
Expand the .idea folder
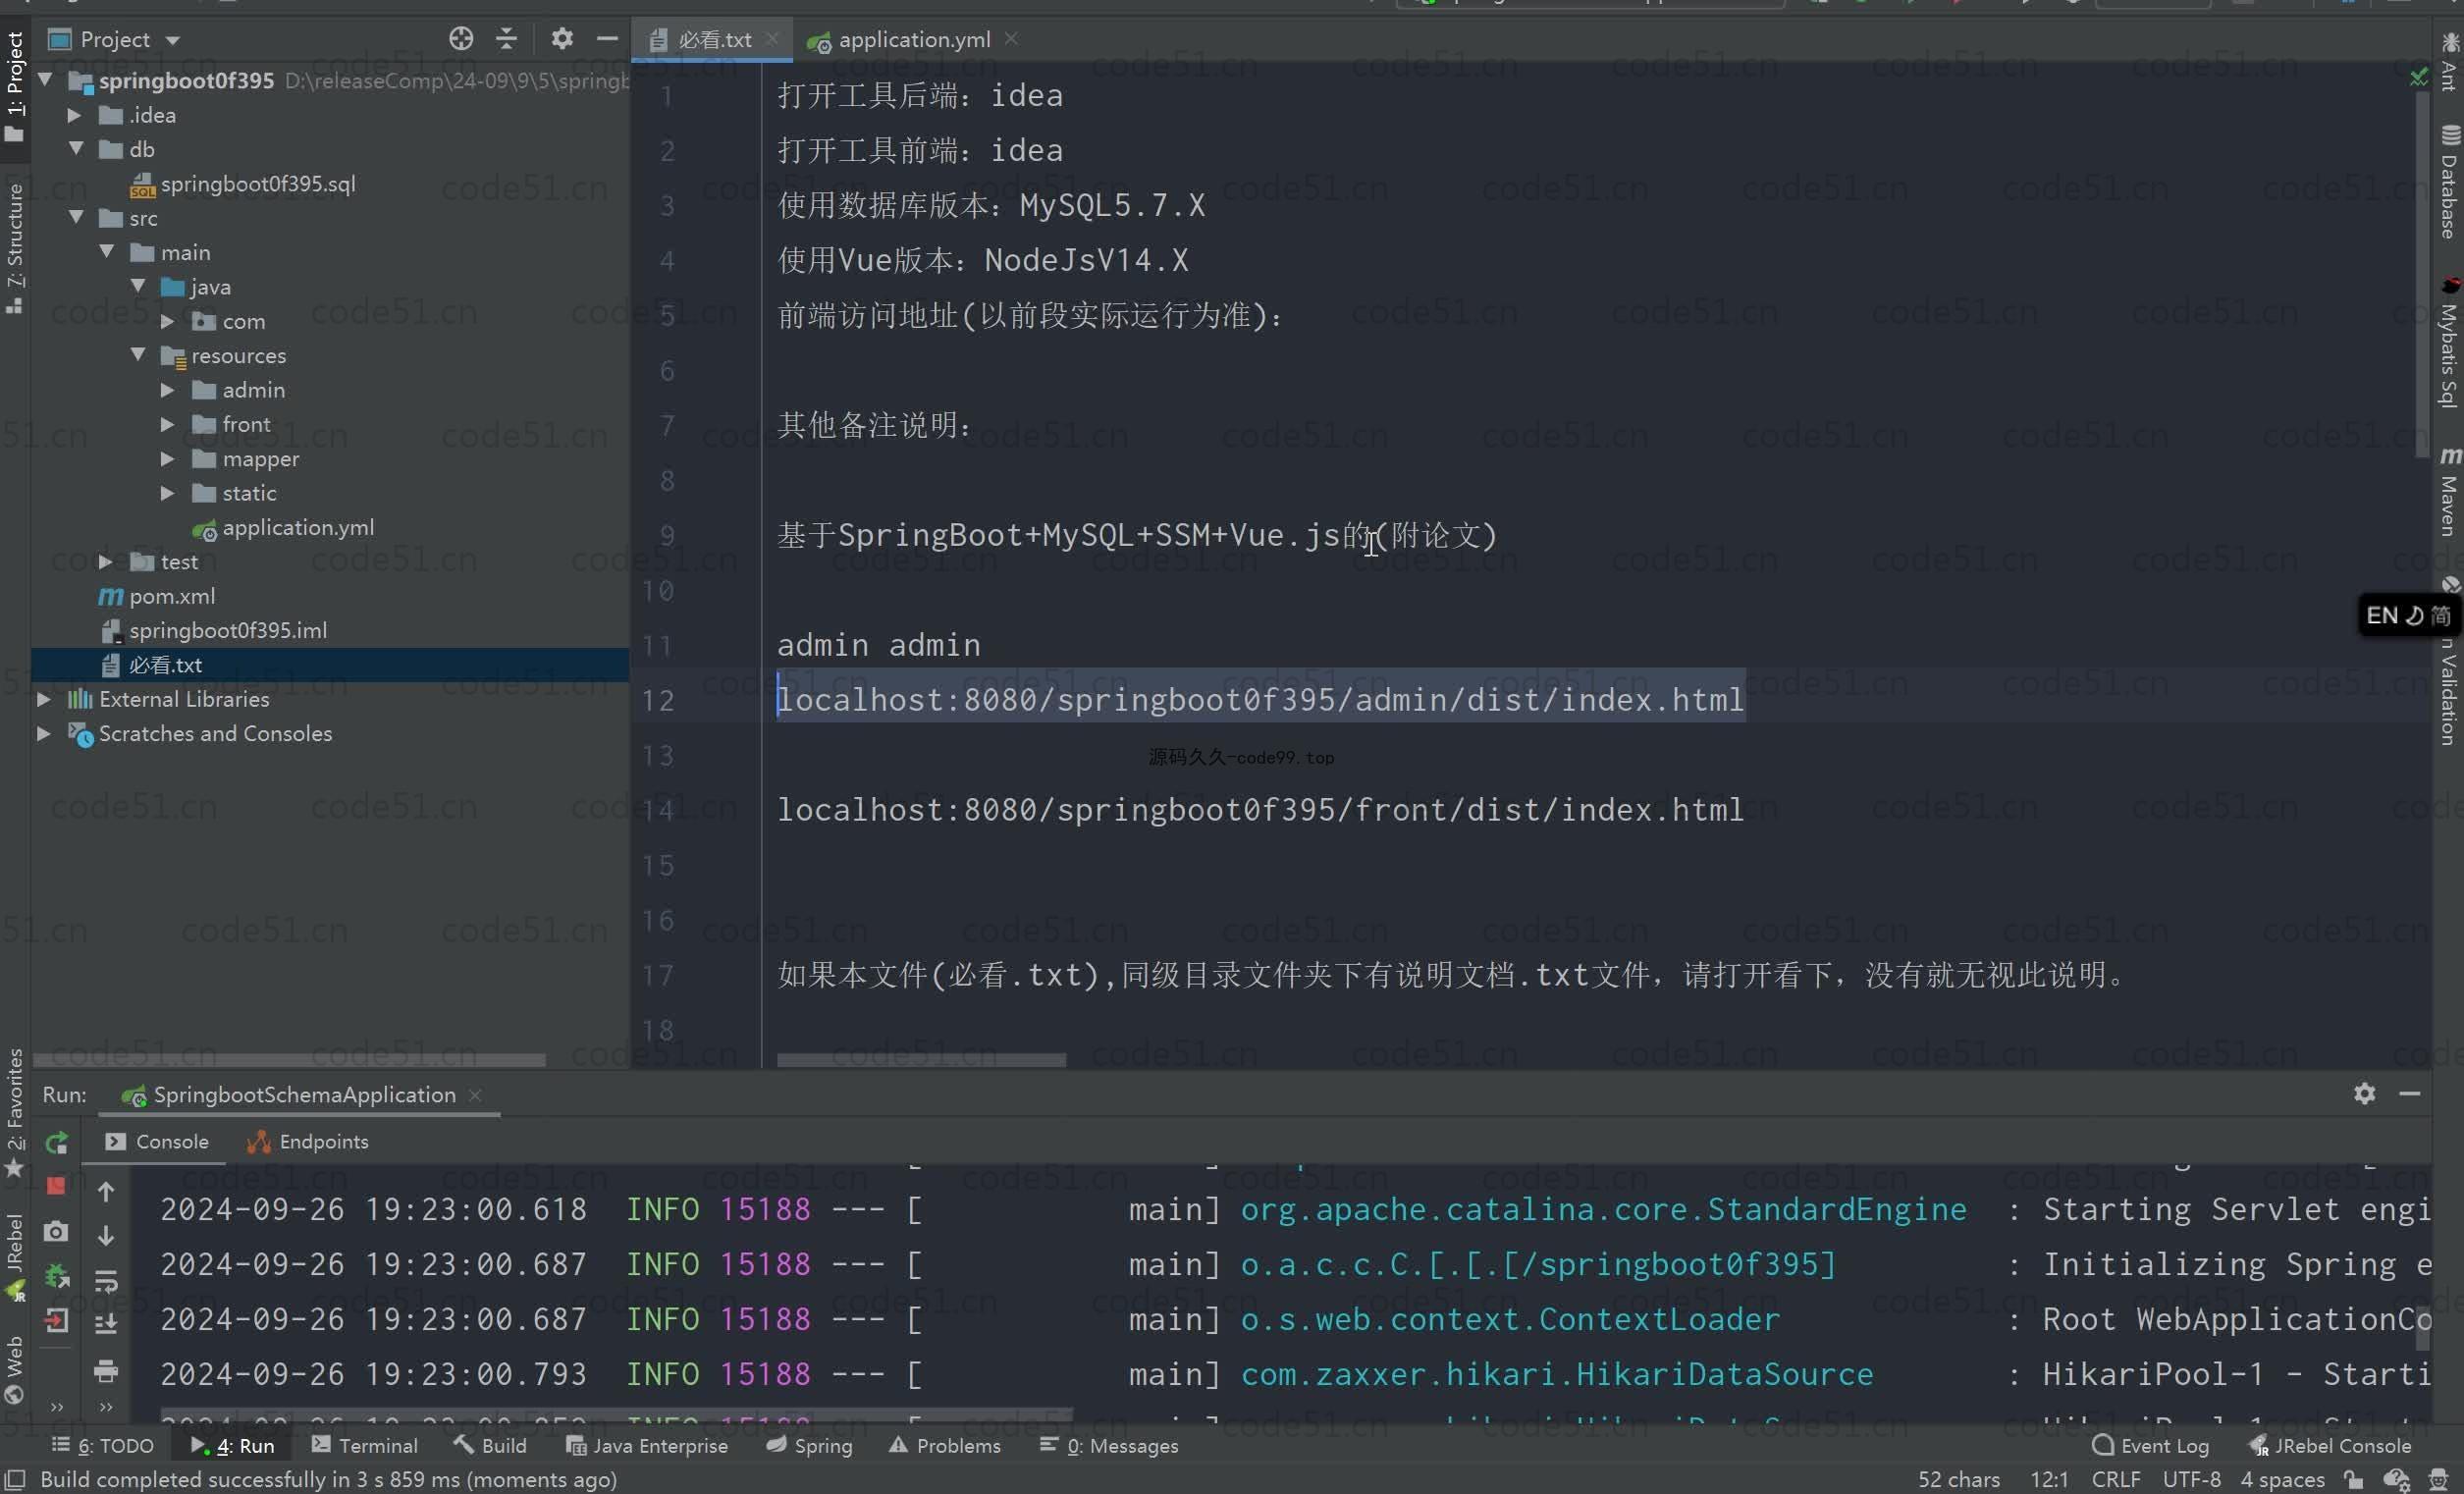point(75,115)
